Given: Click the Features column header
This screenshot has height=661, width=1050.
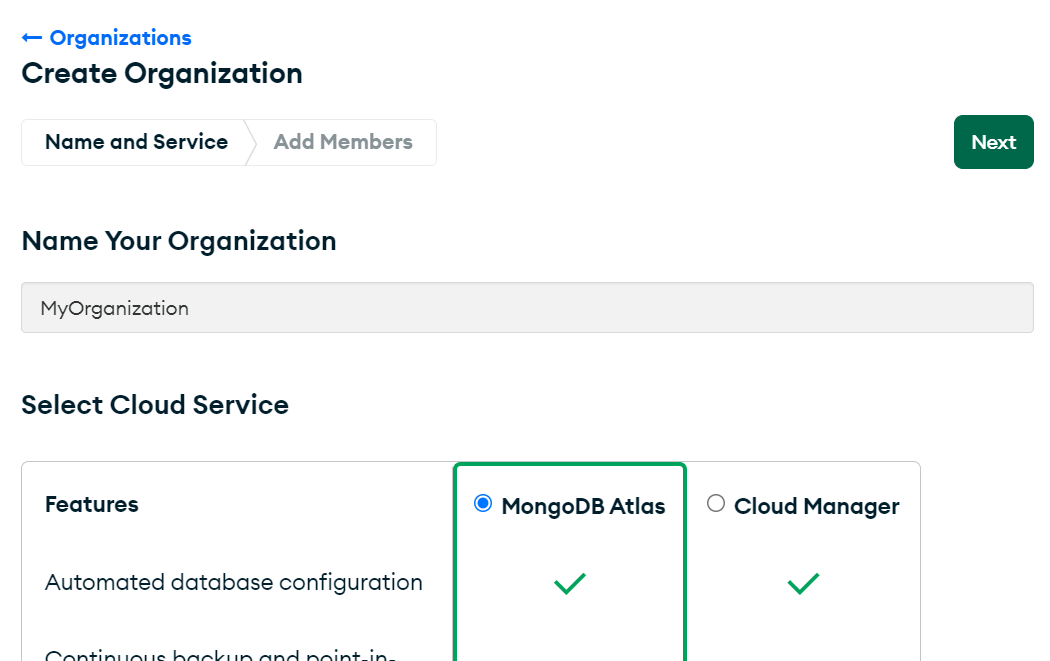Looking at the screenshot, I should click(x=92, y=504).
